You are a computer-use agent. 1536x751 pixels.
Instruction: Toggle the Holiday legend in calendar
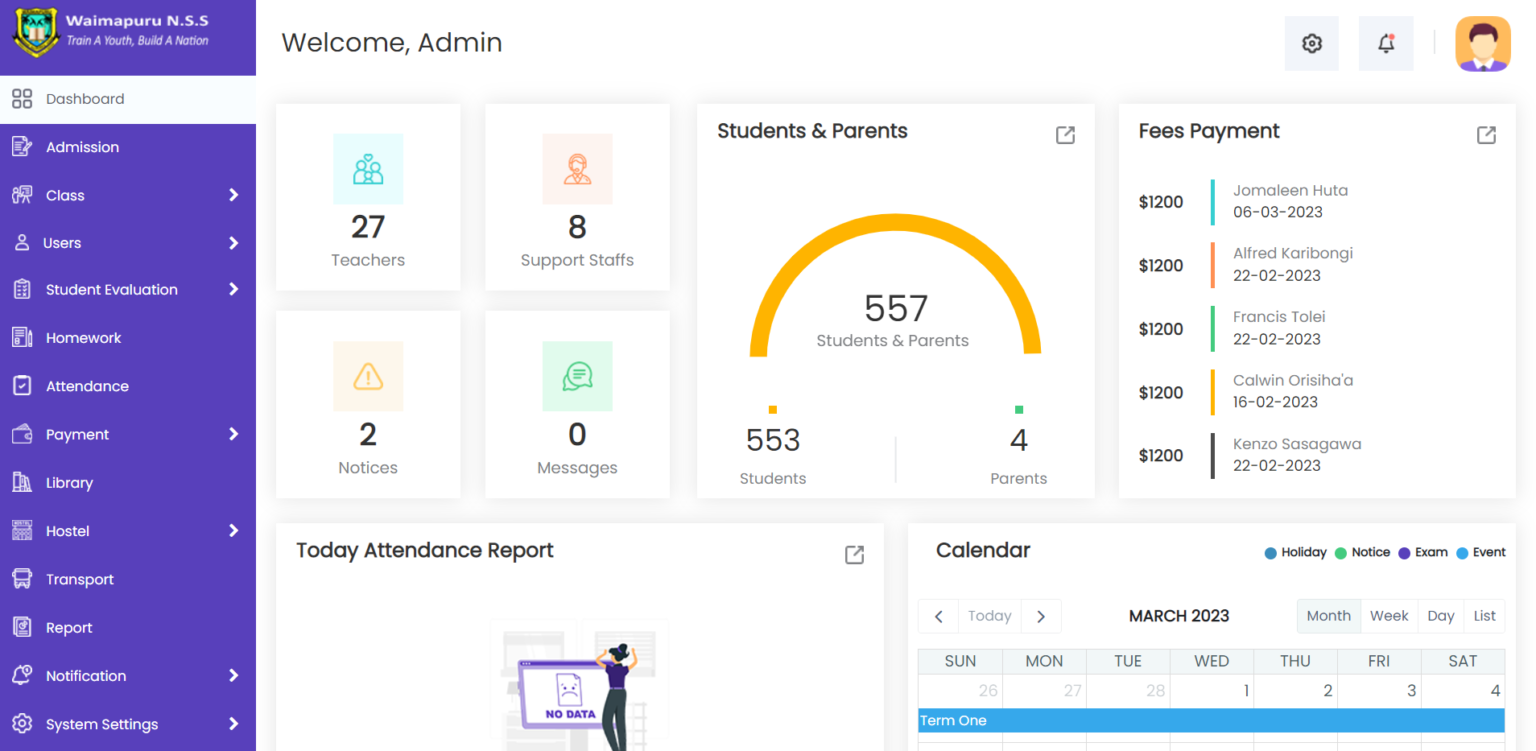(1295, 552)
